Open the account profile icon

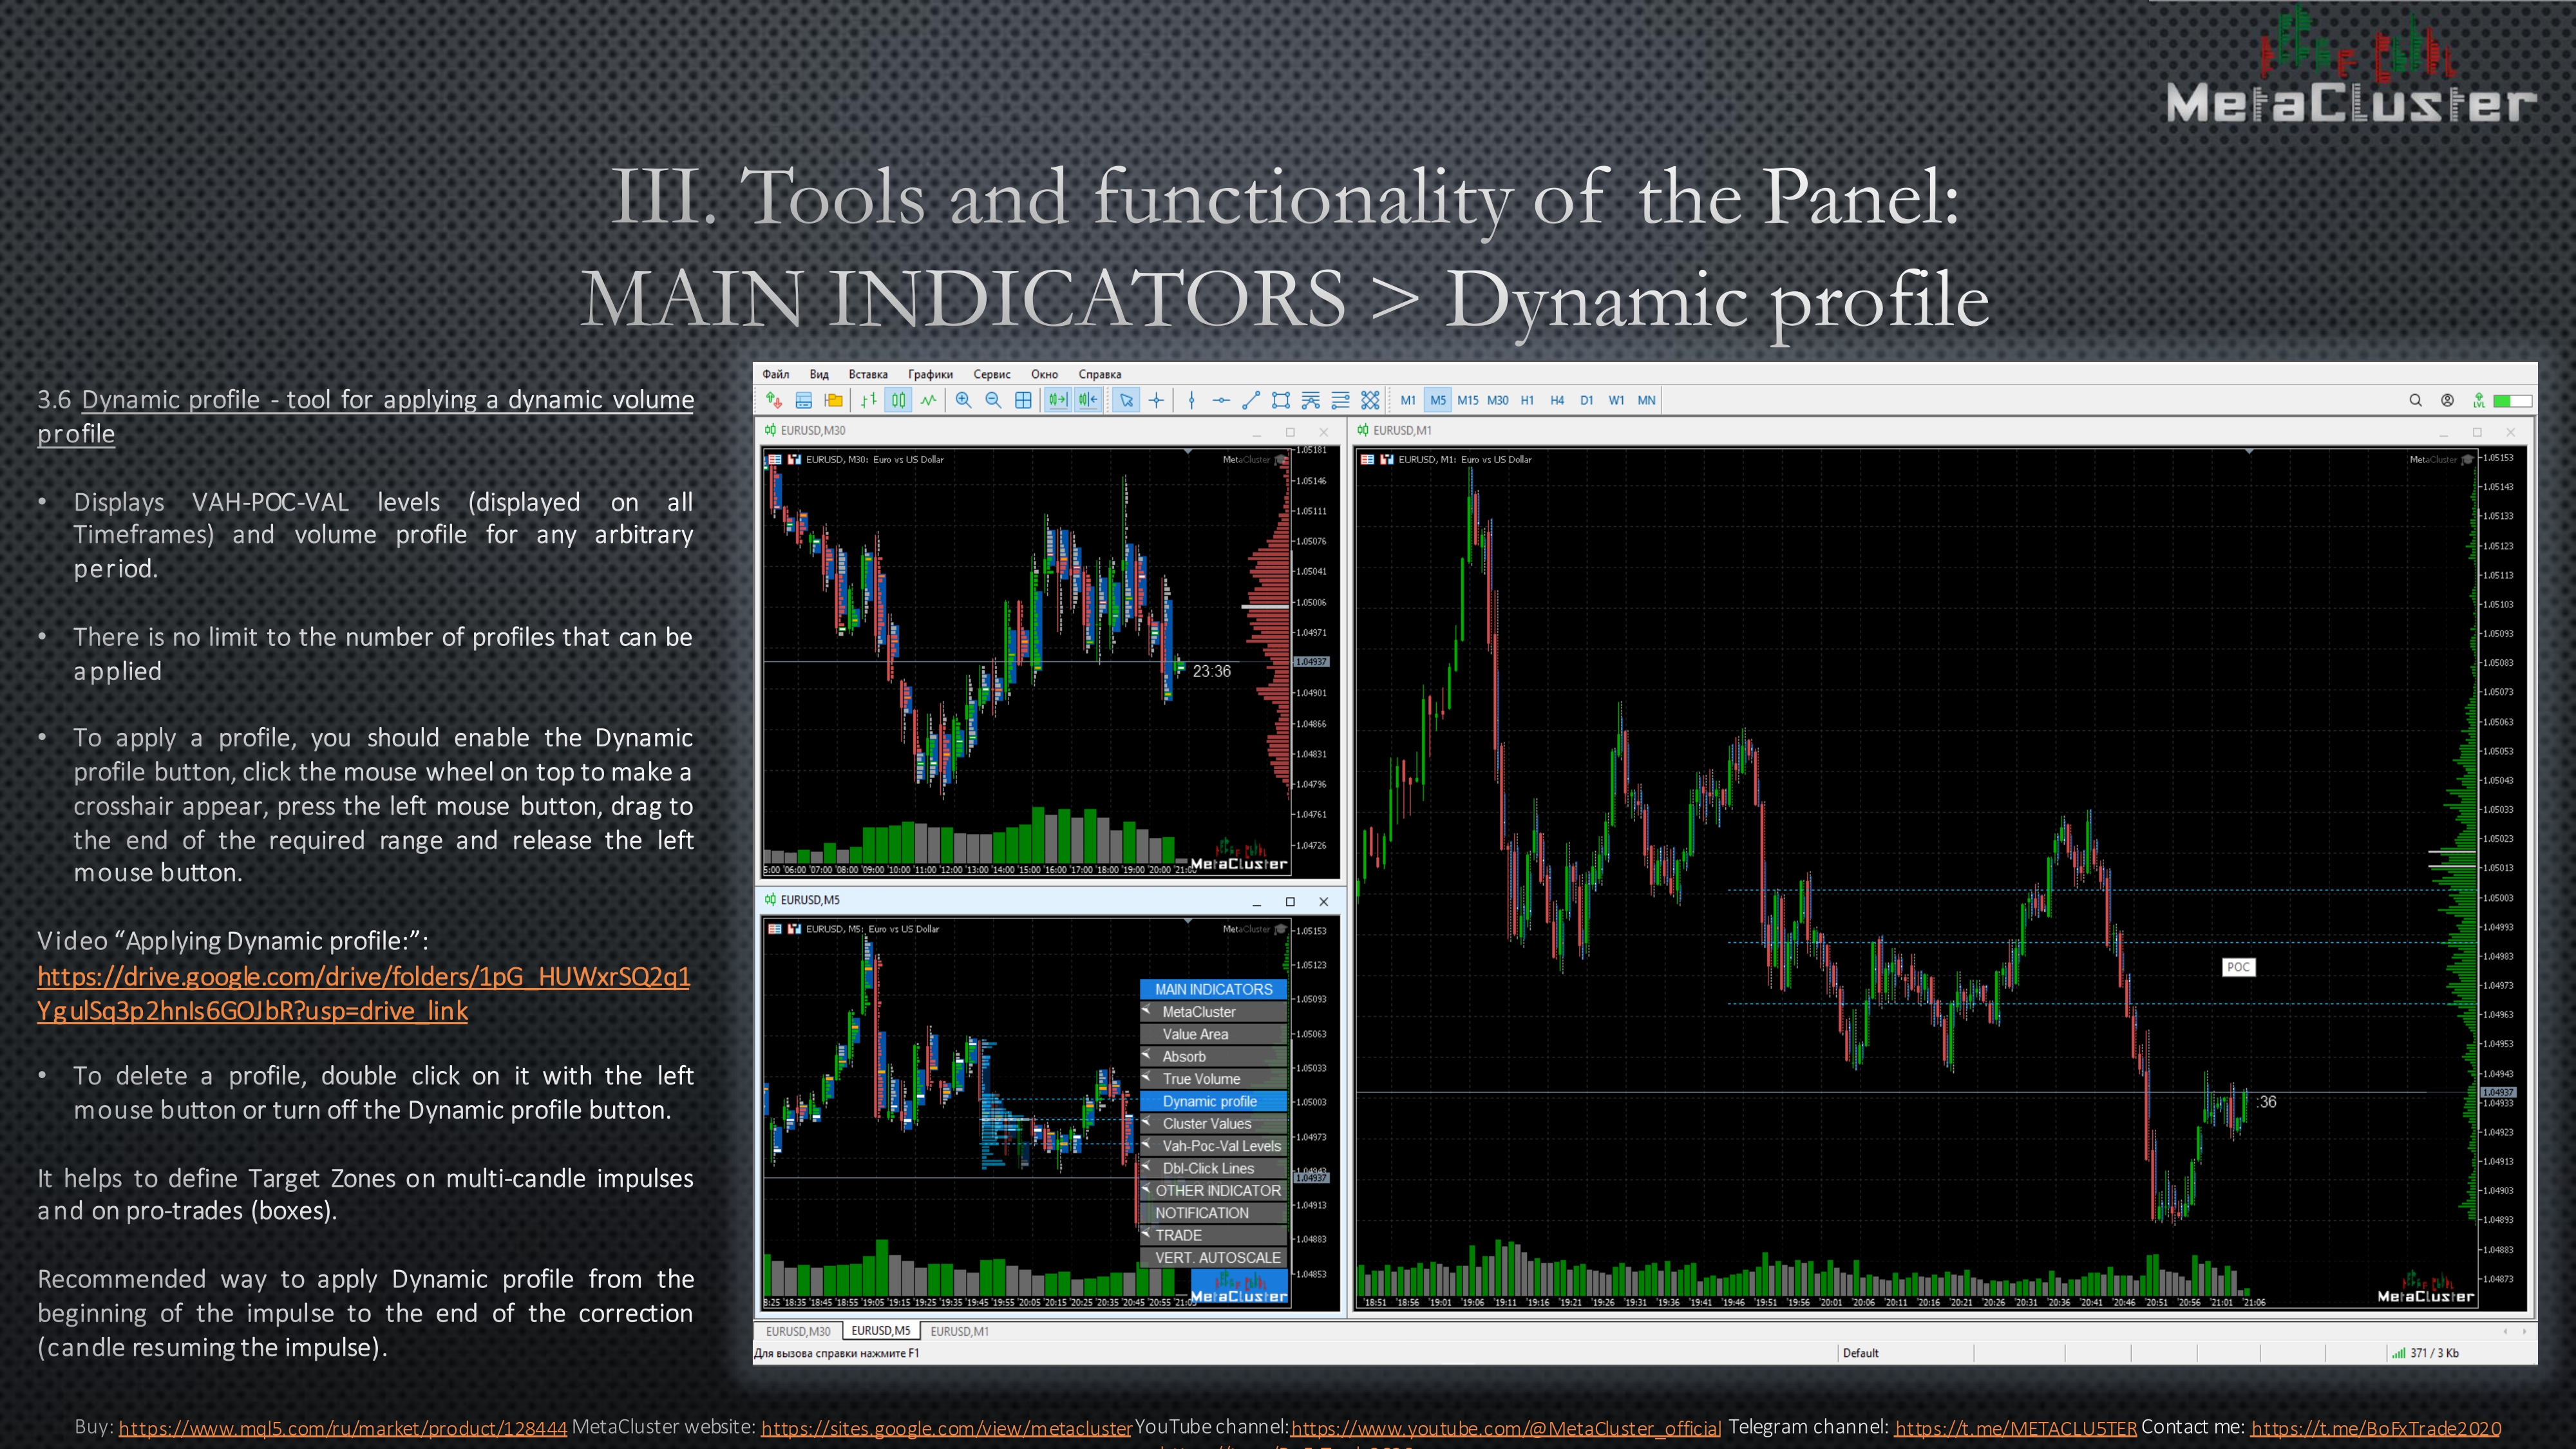point(2447,400)
